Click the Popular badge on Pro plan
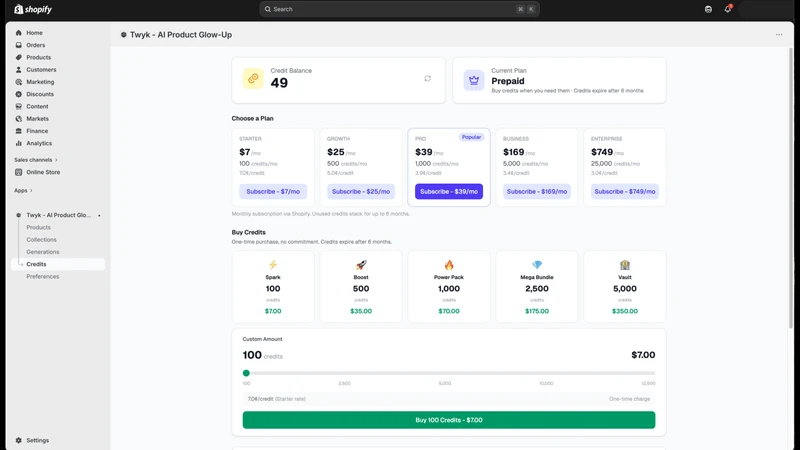Viewport: 800px width, 450px height. 471,137
